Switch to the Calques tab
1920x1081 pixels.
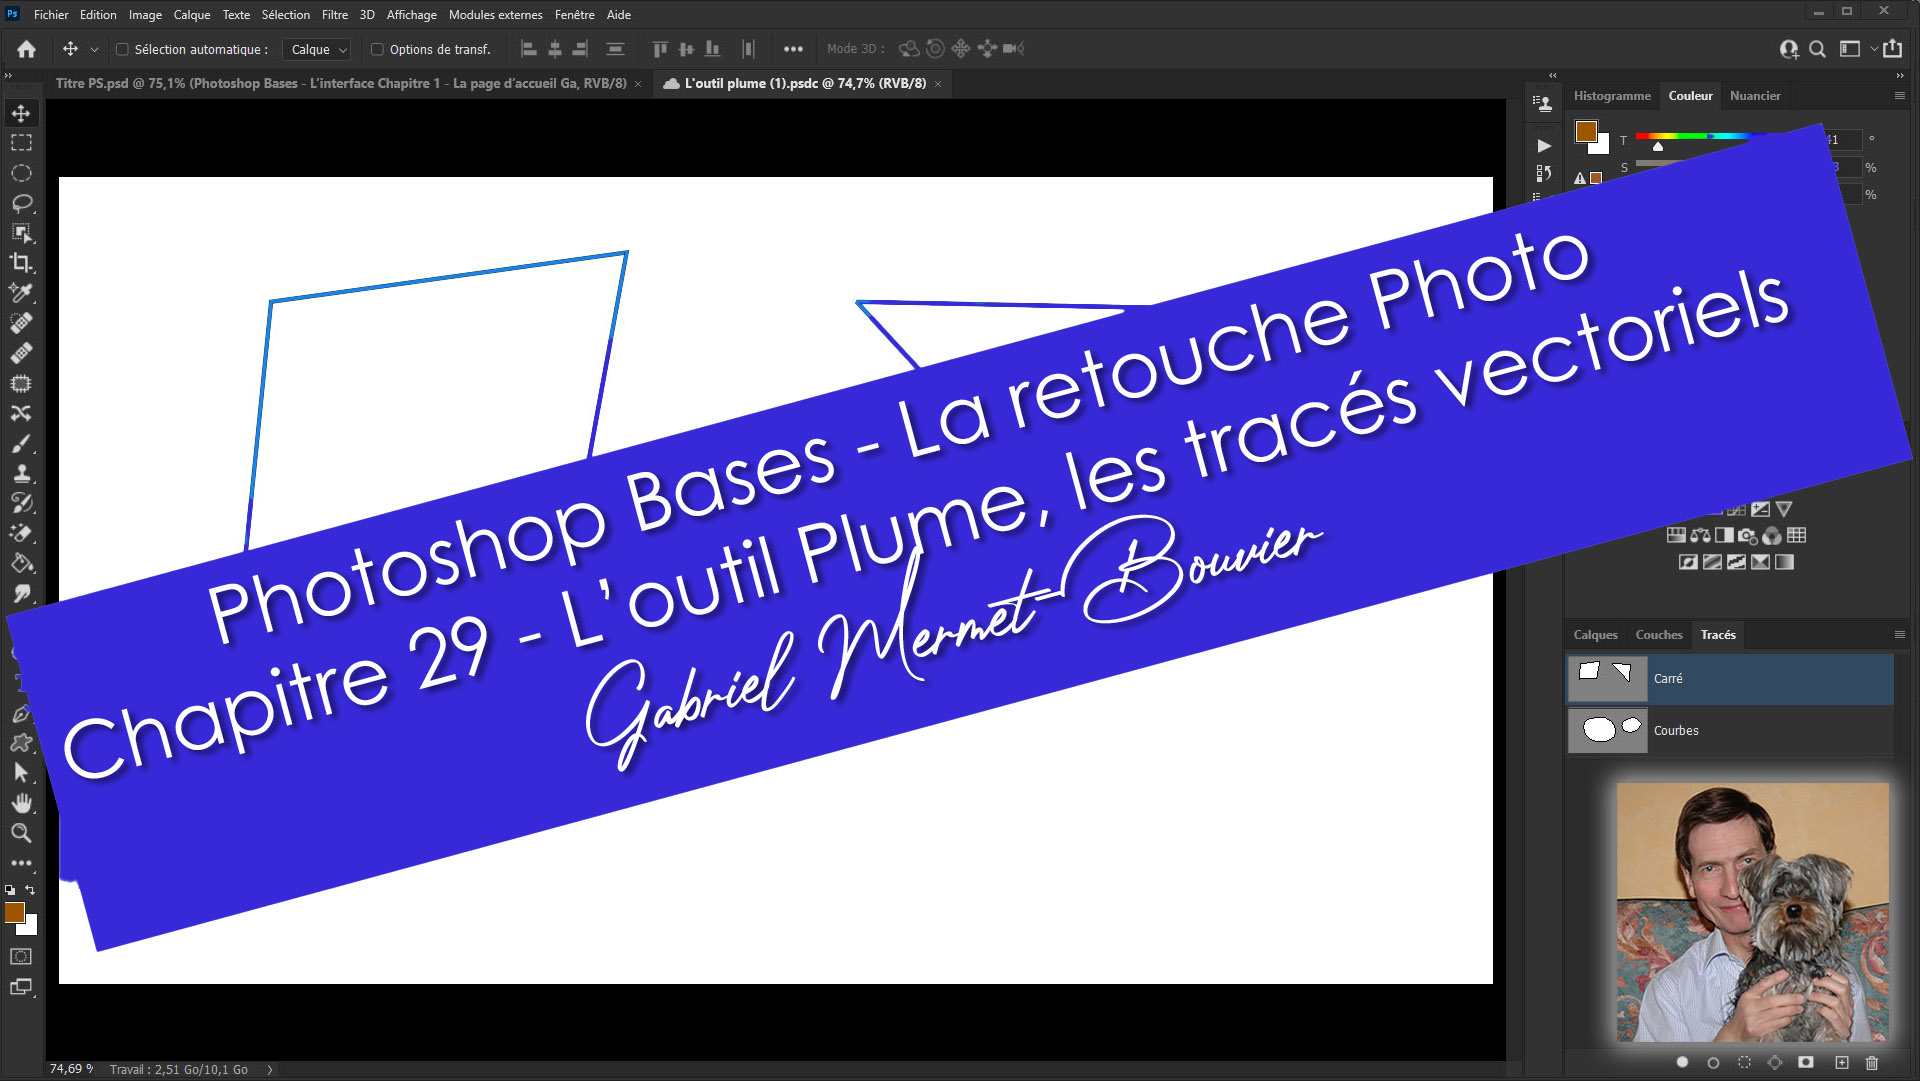[x=1595, y=635]
